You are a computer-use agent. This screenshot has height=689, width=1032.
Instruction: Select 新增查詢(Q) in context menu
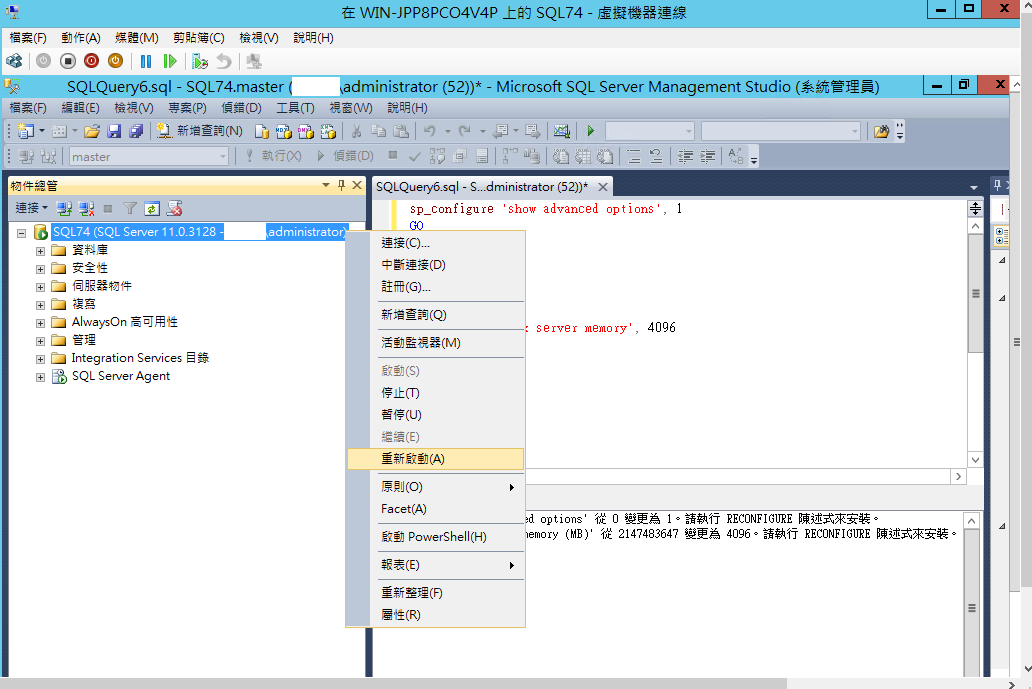tap(435, 315)
